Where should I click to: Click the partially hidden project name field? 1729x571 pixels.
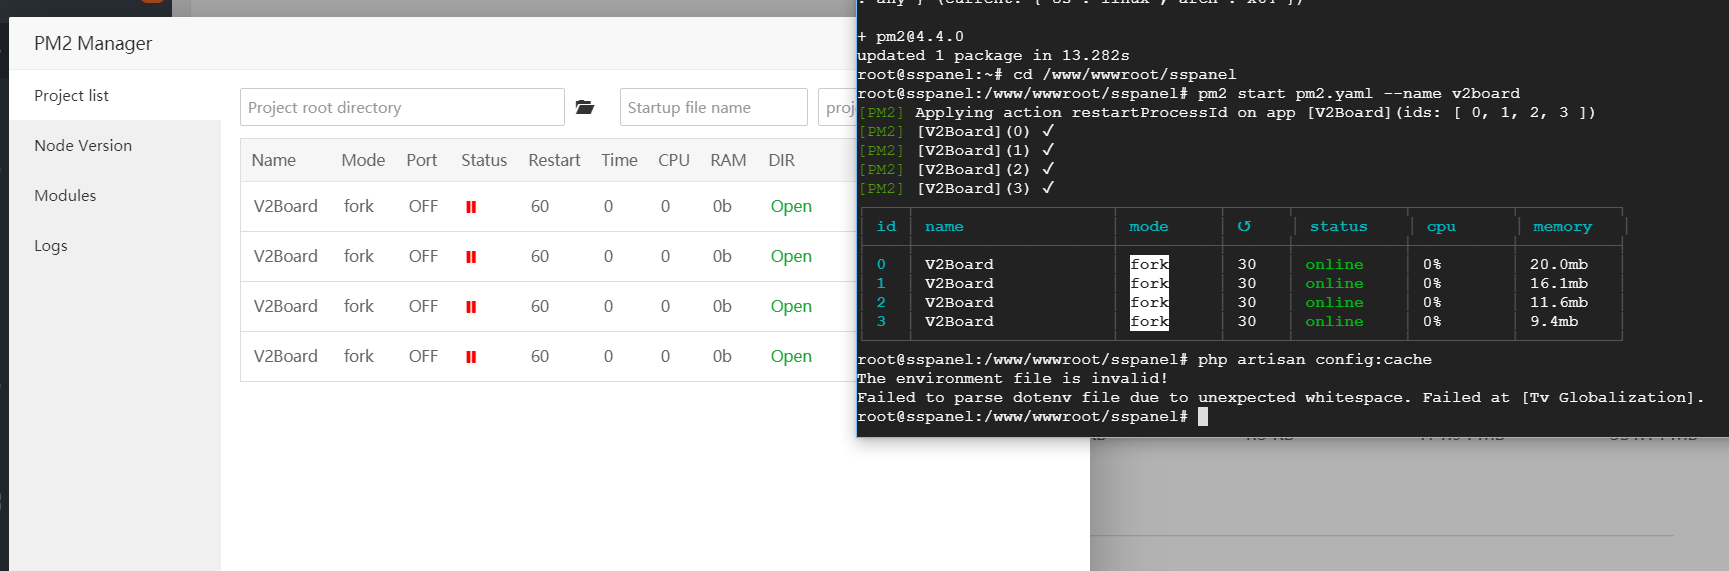click(x=837, y=107)
